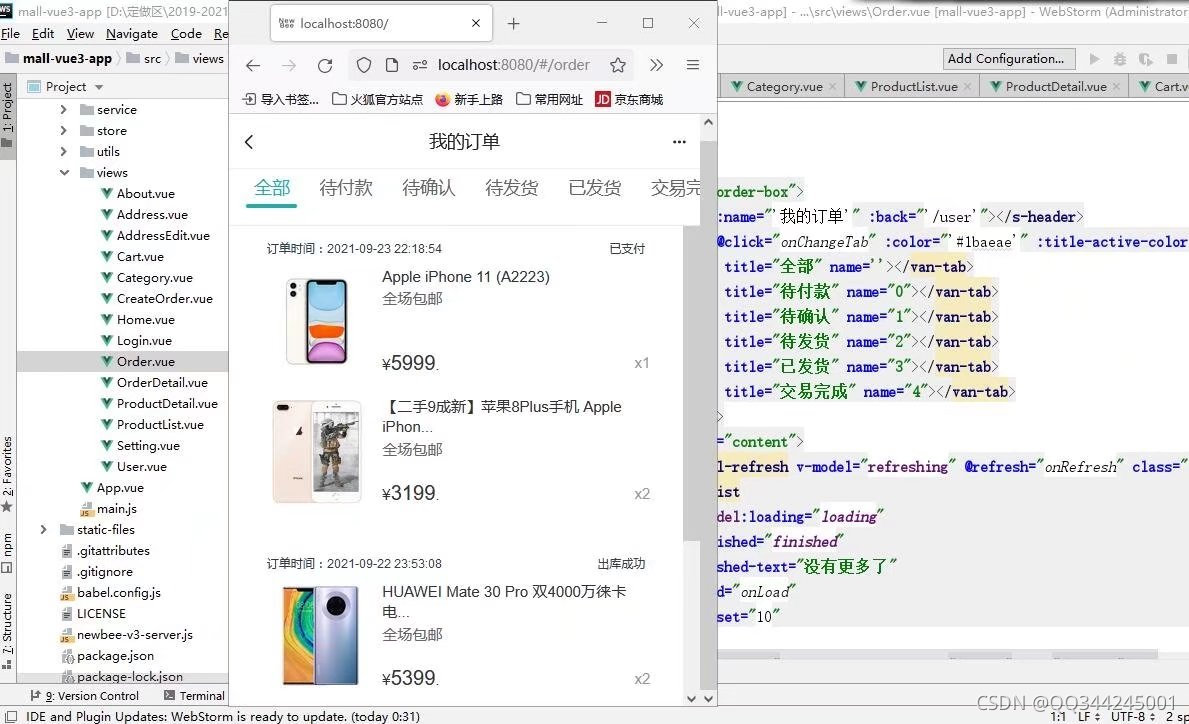Open Login.vue in the project tree
Image resolution: width=1189 pixels, height=724 pixels.
pos(144,340)
